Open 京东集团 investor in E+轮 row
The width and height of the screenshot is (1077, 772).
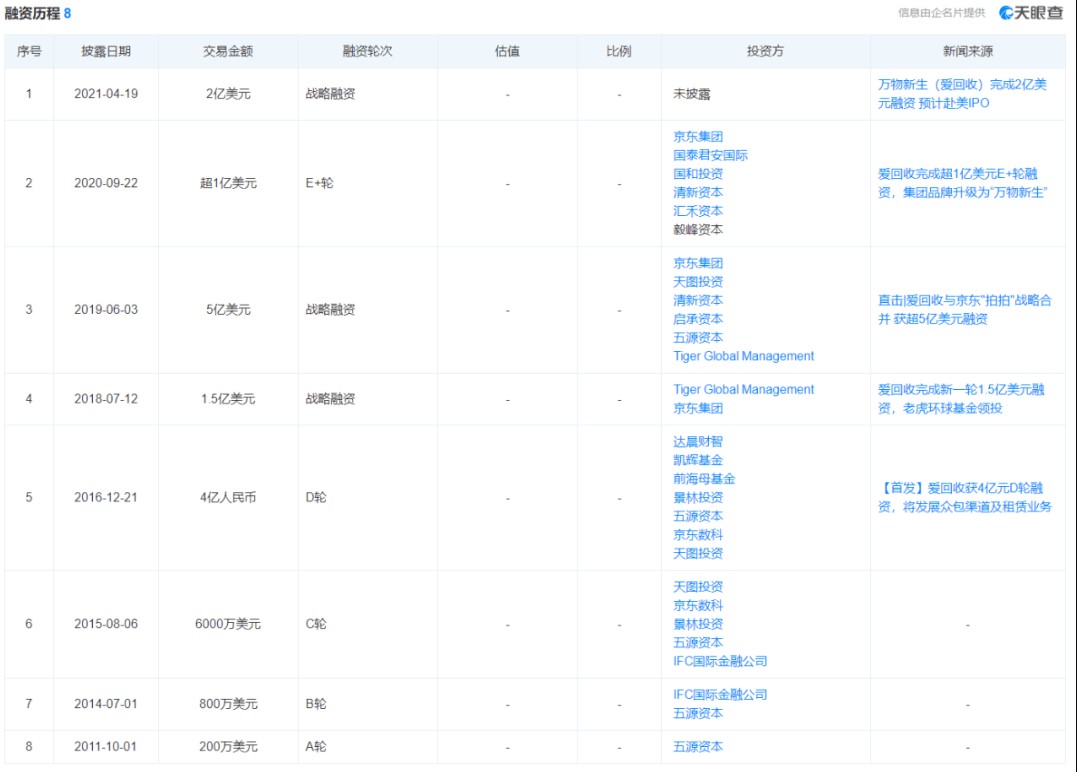(698, 137)
